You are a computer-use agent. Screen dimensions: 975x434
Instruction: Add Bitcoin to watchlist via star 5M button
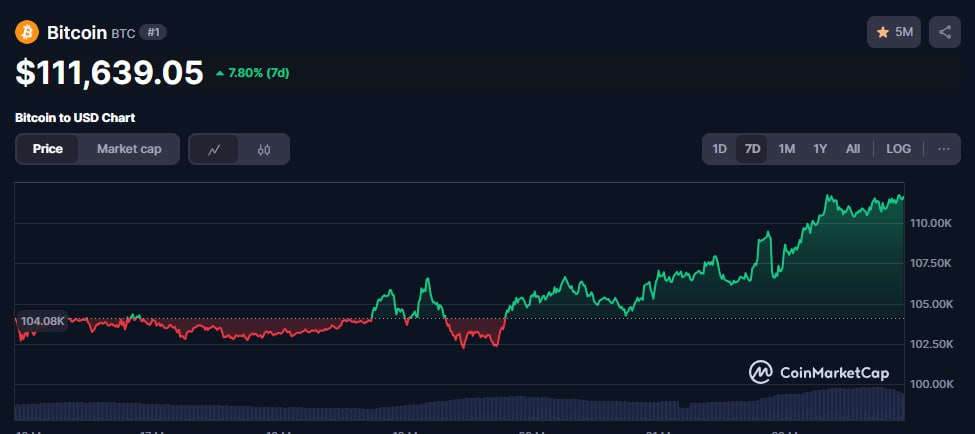[x=894, y=32]
